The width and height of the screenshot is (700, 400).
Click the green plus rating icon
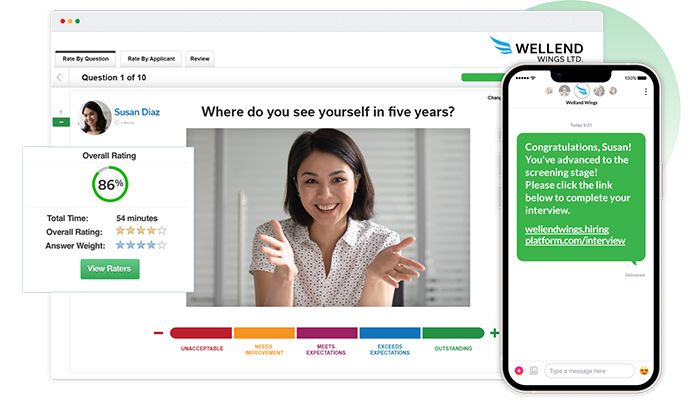pyautogui.click(x=495, y=333)
